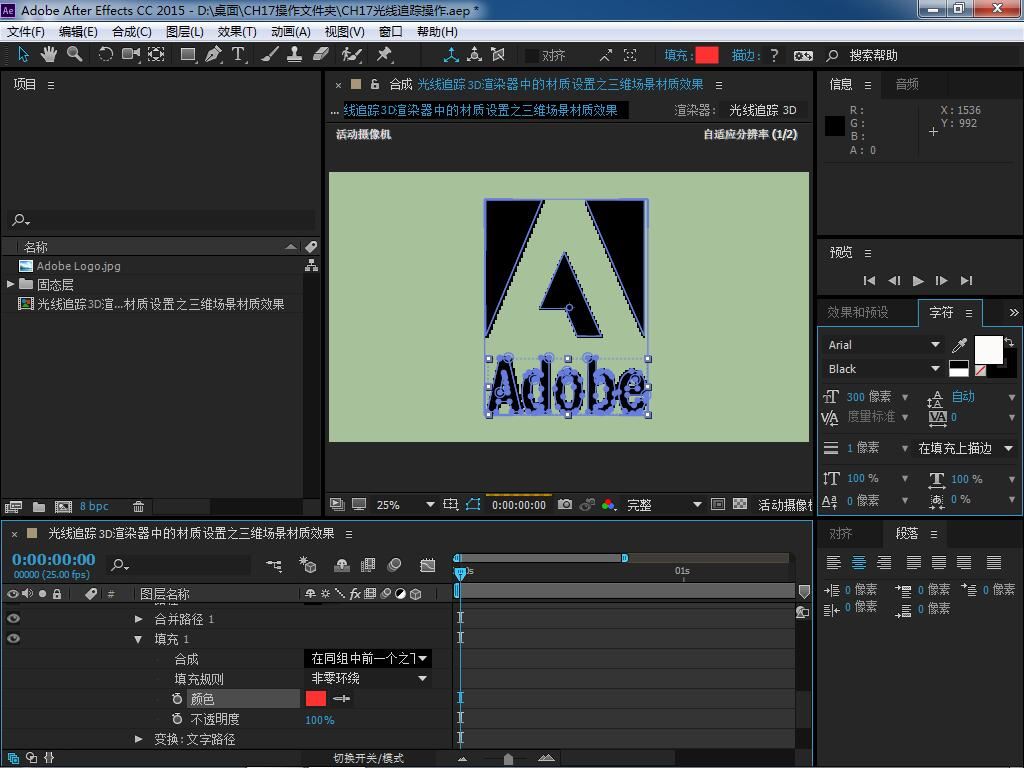Open the 非零环绕 fill rule dropdown
1024x768 pixels.
369,679
